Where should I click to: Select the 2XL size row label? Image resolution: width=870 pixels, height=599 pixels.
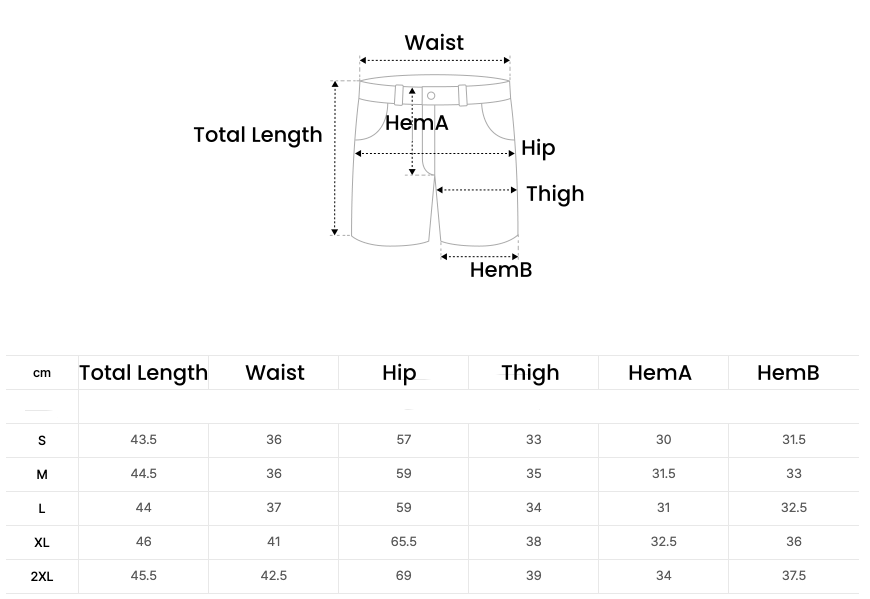click(42, 577)
